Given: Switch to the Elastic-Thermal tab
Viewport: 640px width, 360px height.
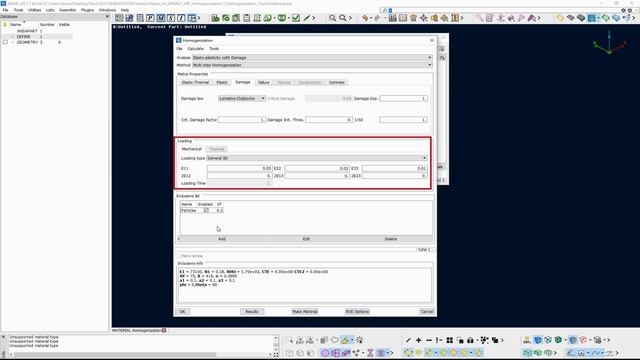Looking at the screenshot, I should (195, 82).
